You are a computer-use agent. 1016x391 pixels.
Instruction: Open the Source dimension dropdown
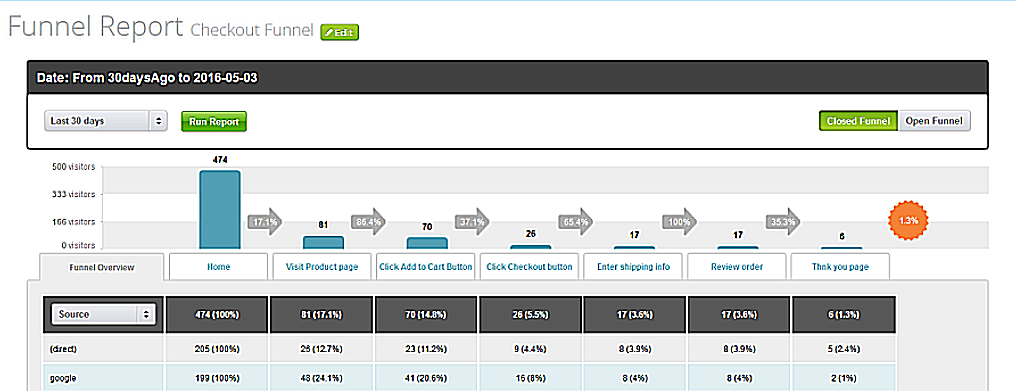(x=103, y=314)
